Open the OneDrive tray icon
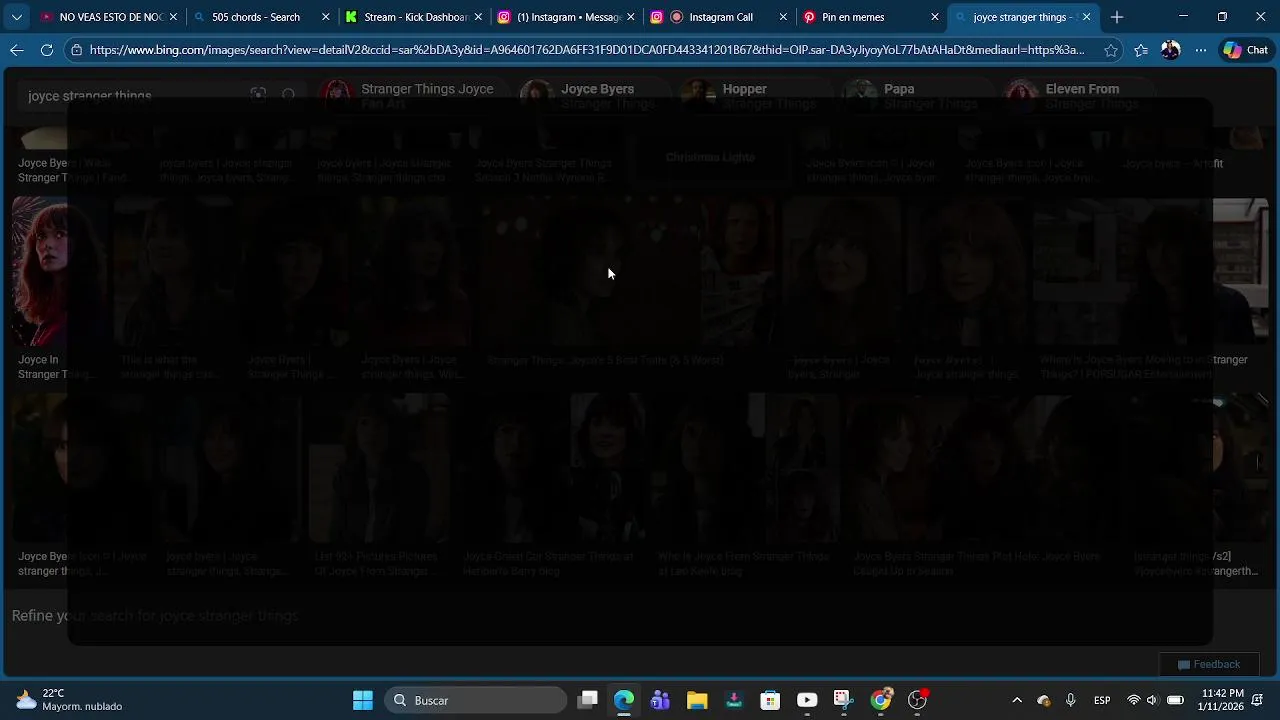The height and width of the screenshot is (720, 1280). point(1044,700)
